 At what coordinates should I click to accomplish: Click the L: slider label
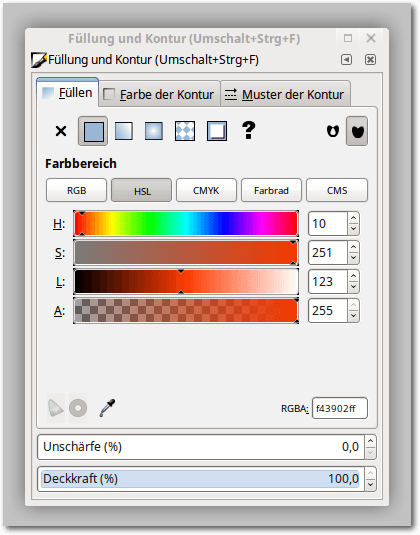point(60,282)
